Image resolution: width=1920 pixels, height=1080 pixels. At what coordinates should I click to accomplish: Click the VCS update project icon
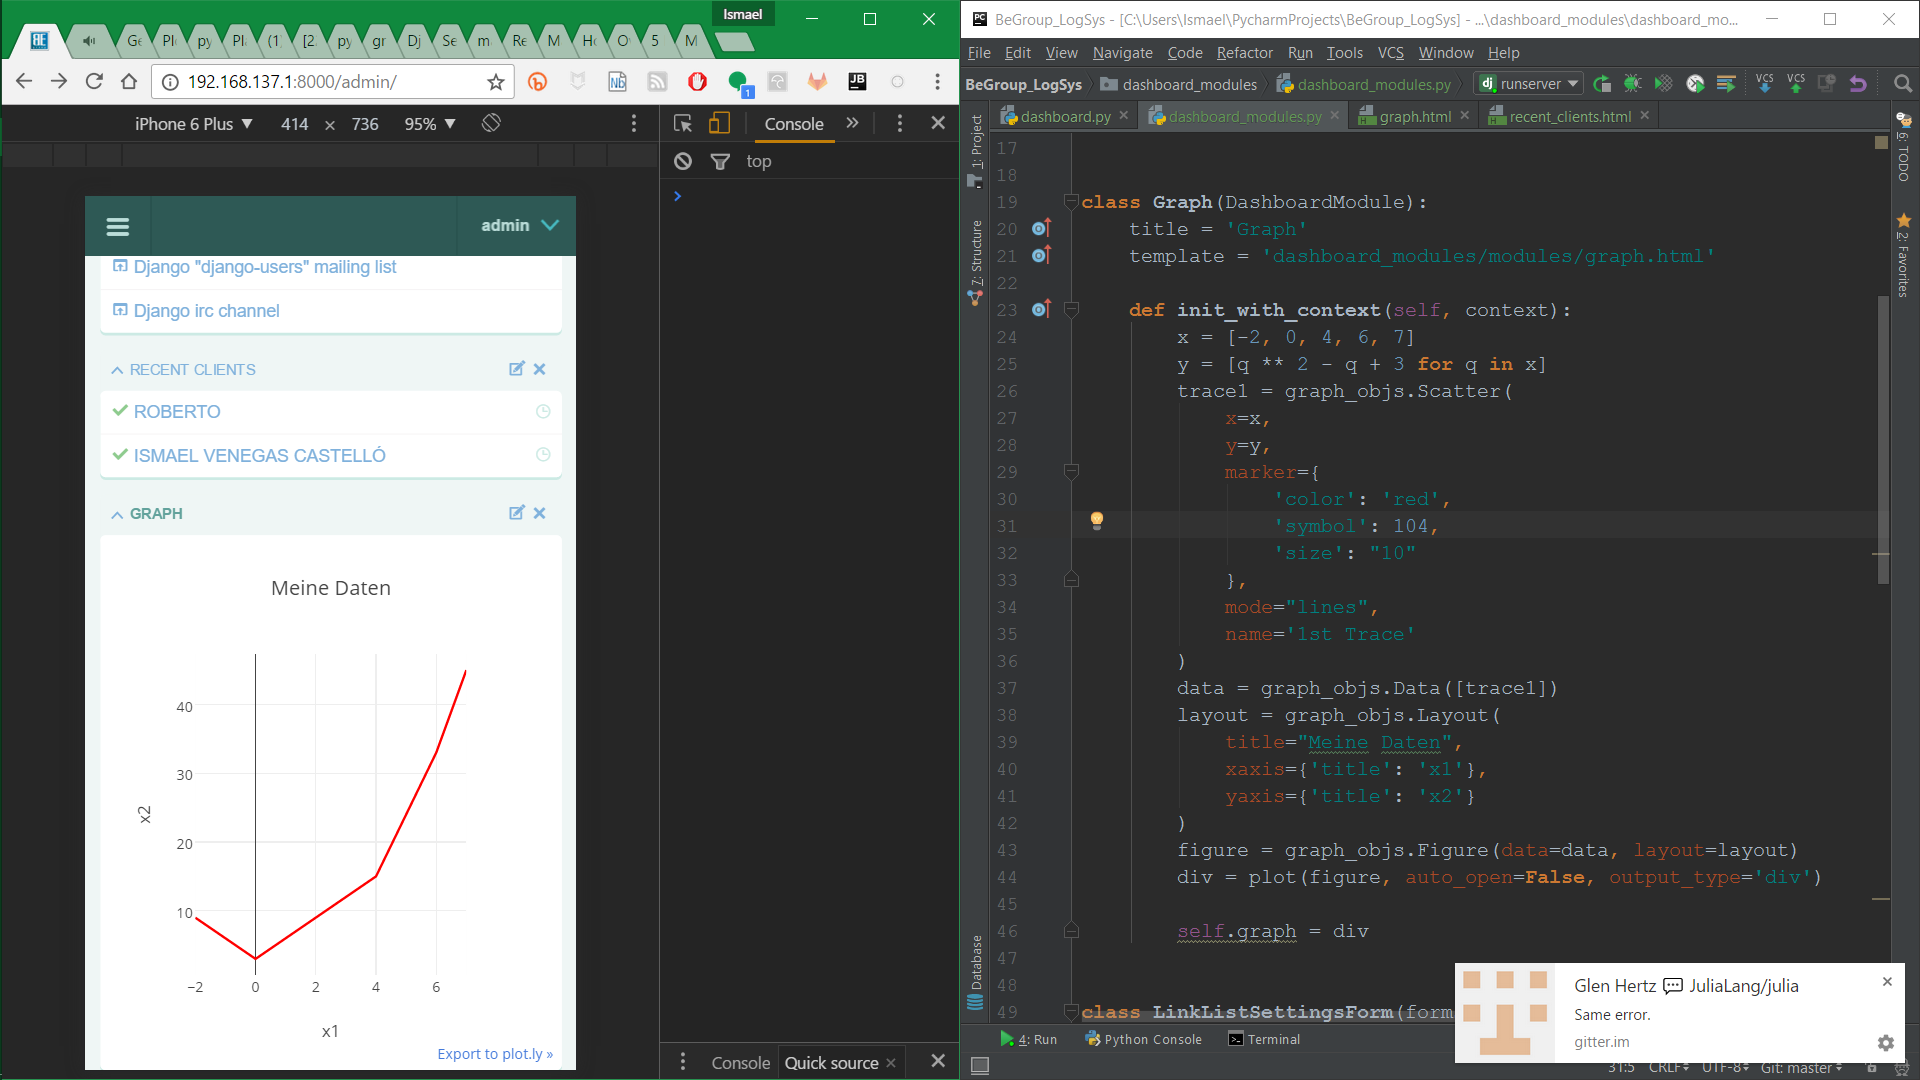point(1764,84)
